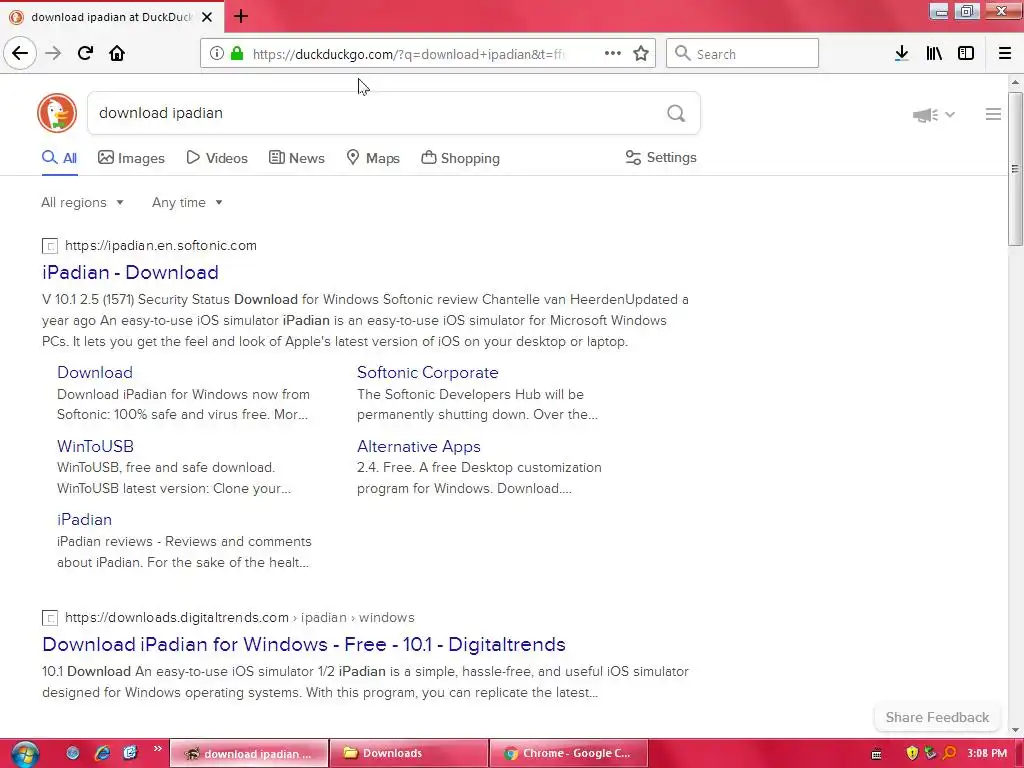1024x768 pixels.
Task: Go back to the previous page
Action: [20, 53]
